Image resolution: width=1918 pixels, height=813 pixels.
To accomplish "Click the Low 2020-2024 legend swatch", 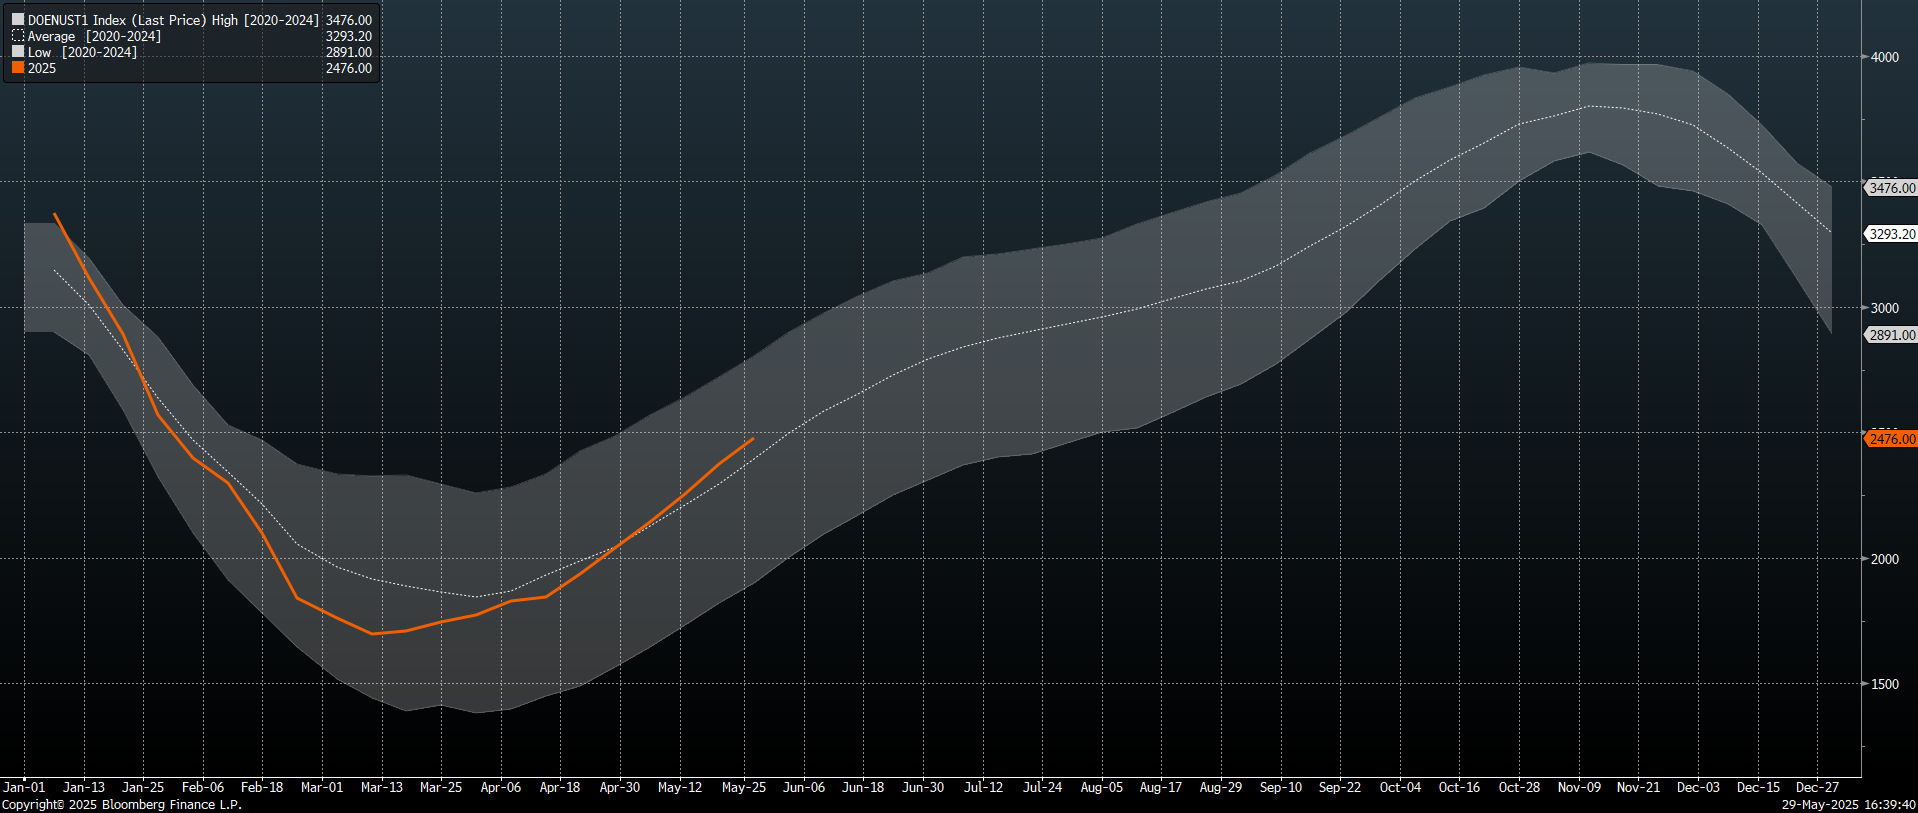I will pyautogui.click(x=18, y=51).
